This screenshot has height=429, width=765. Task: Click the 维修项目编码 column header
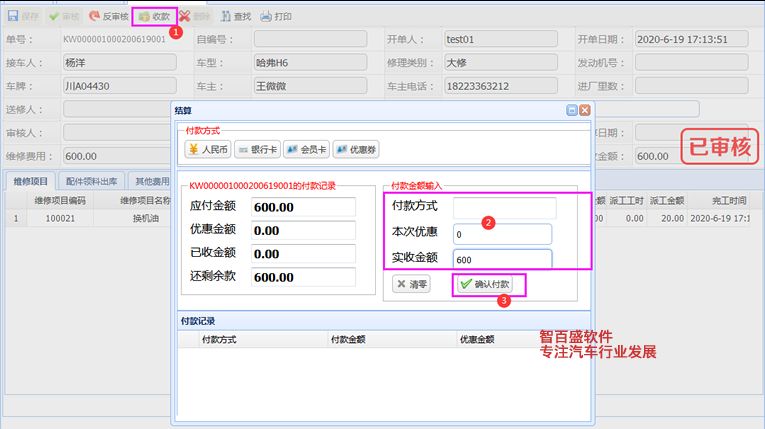60,200
